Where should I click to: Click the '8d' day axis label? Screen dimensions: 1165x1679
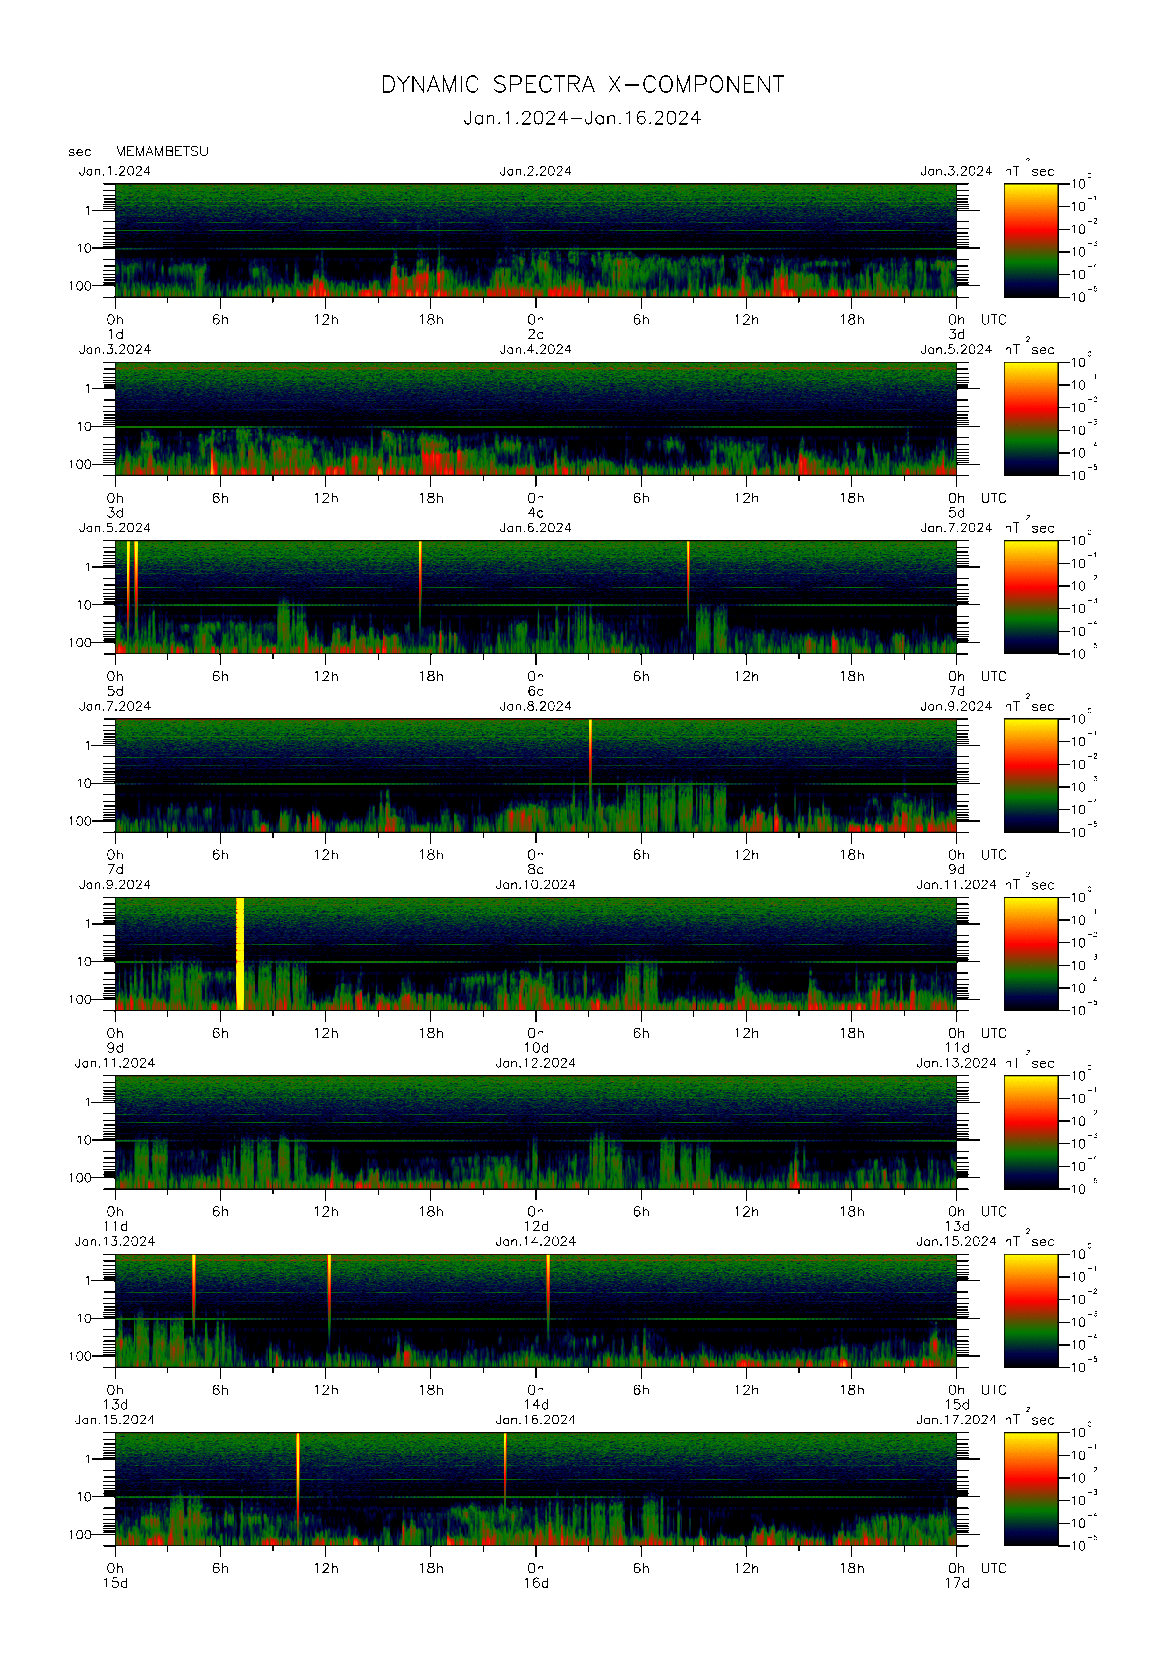click(536, 869)
